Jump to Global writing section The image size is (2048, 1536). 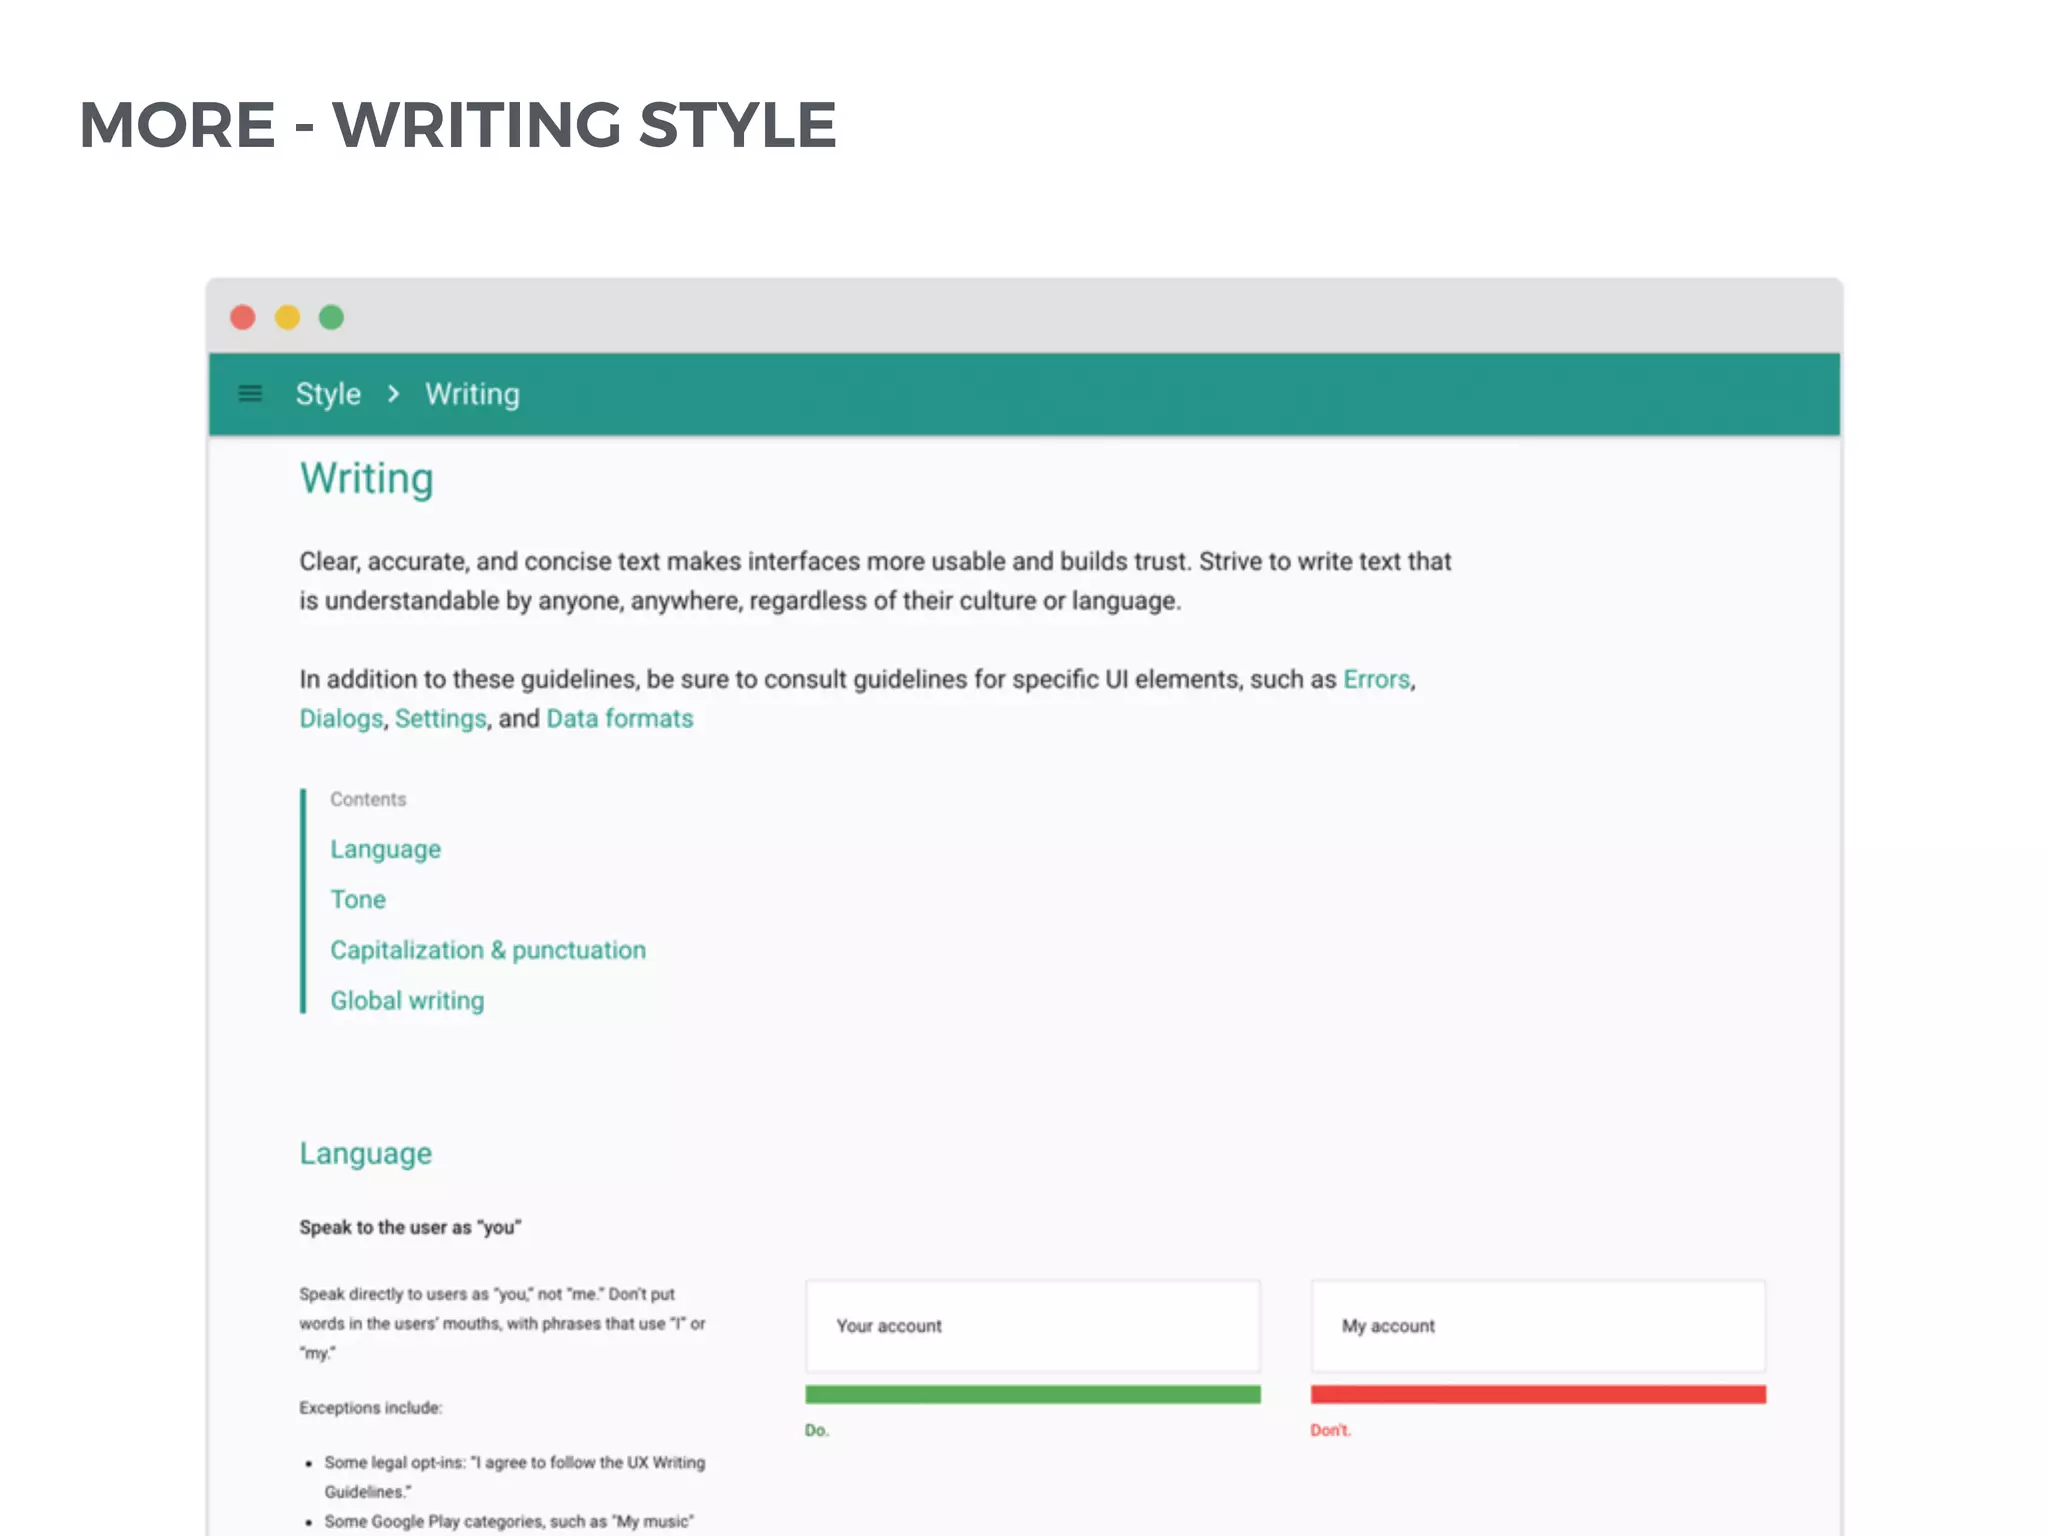pos(407,1000)
